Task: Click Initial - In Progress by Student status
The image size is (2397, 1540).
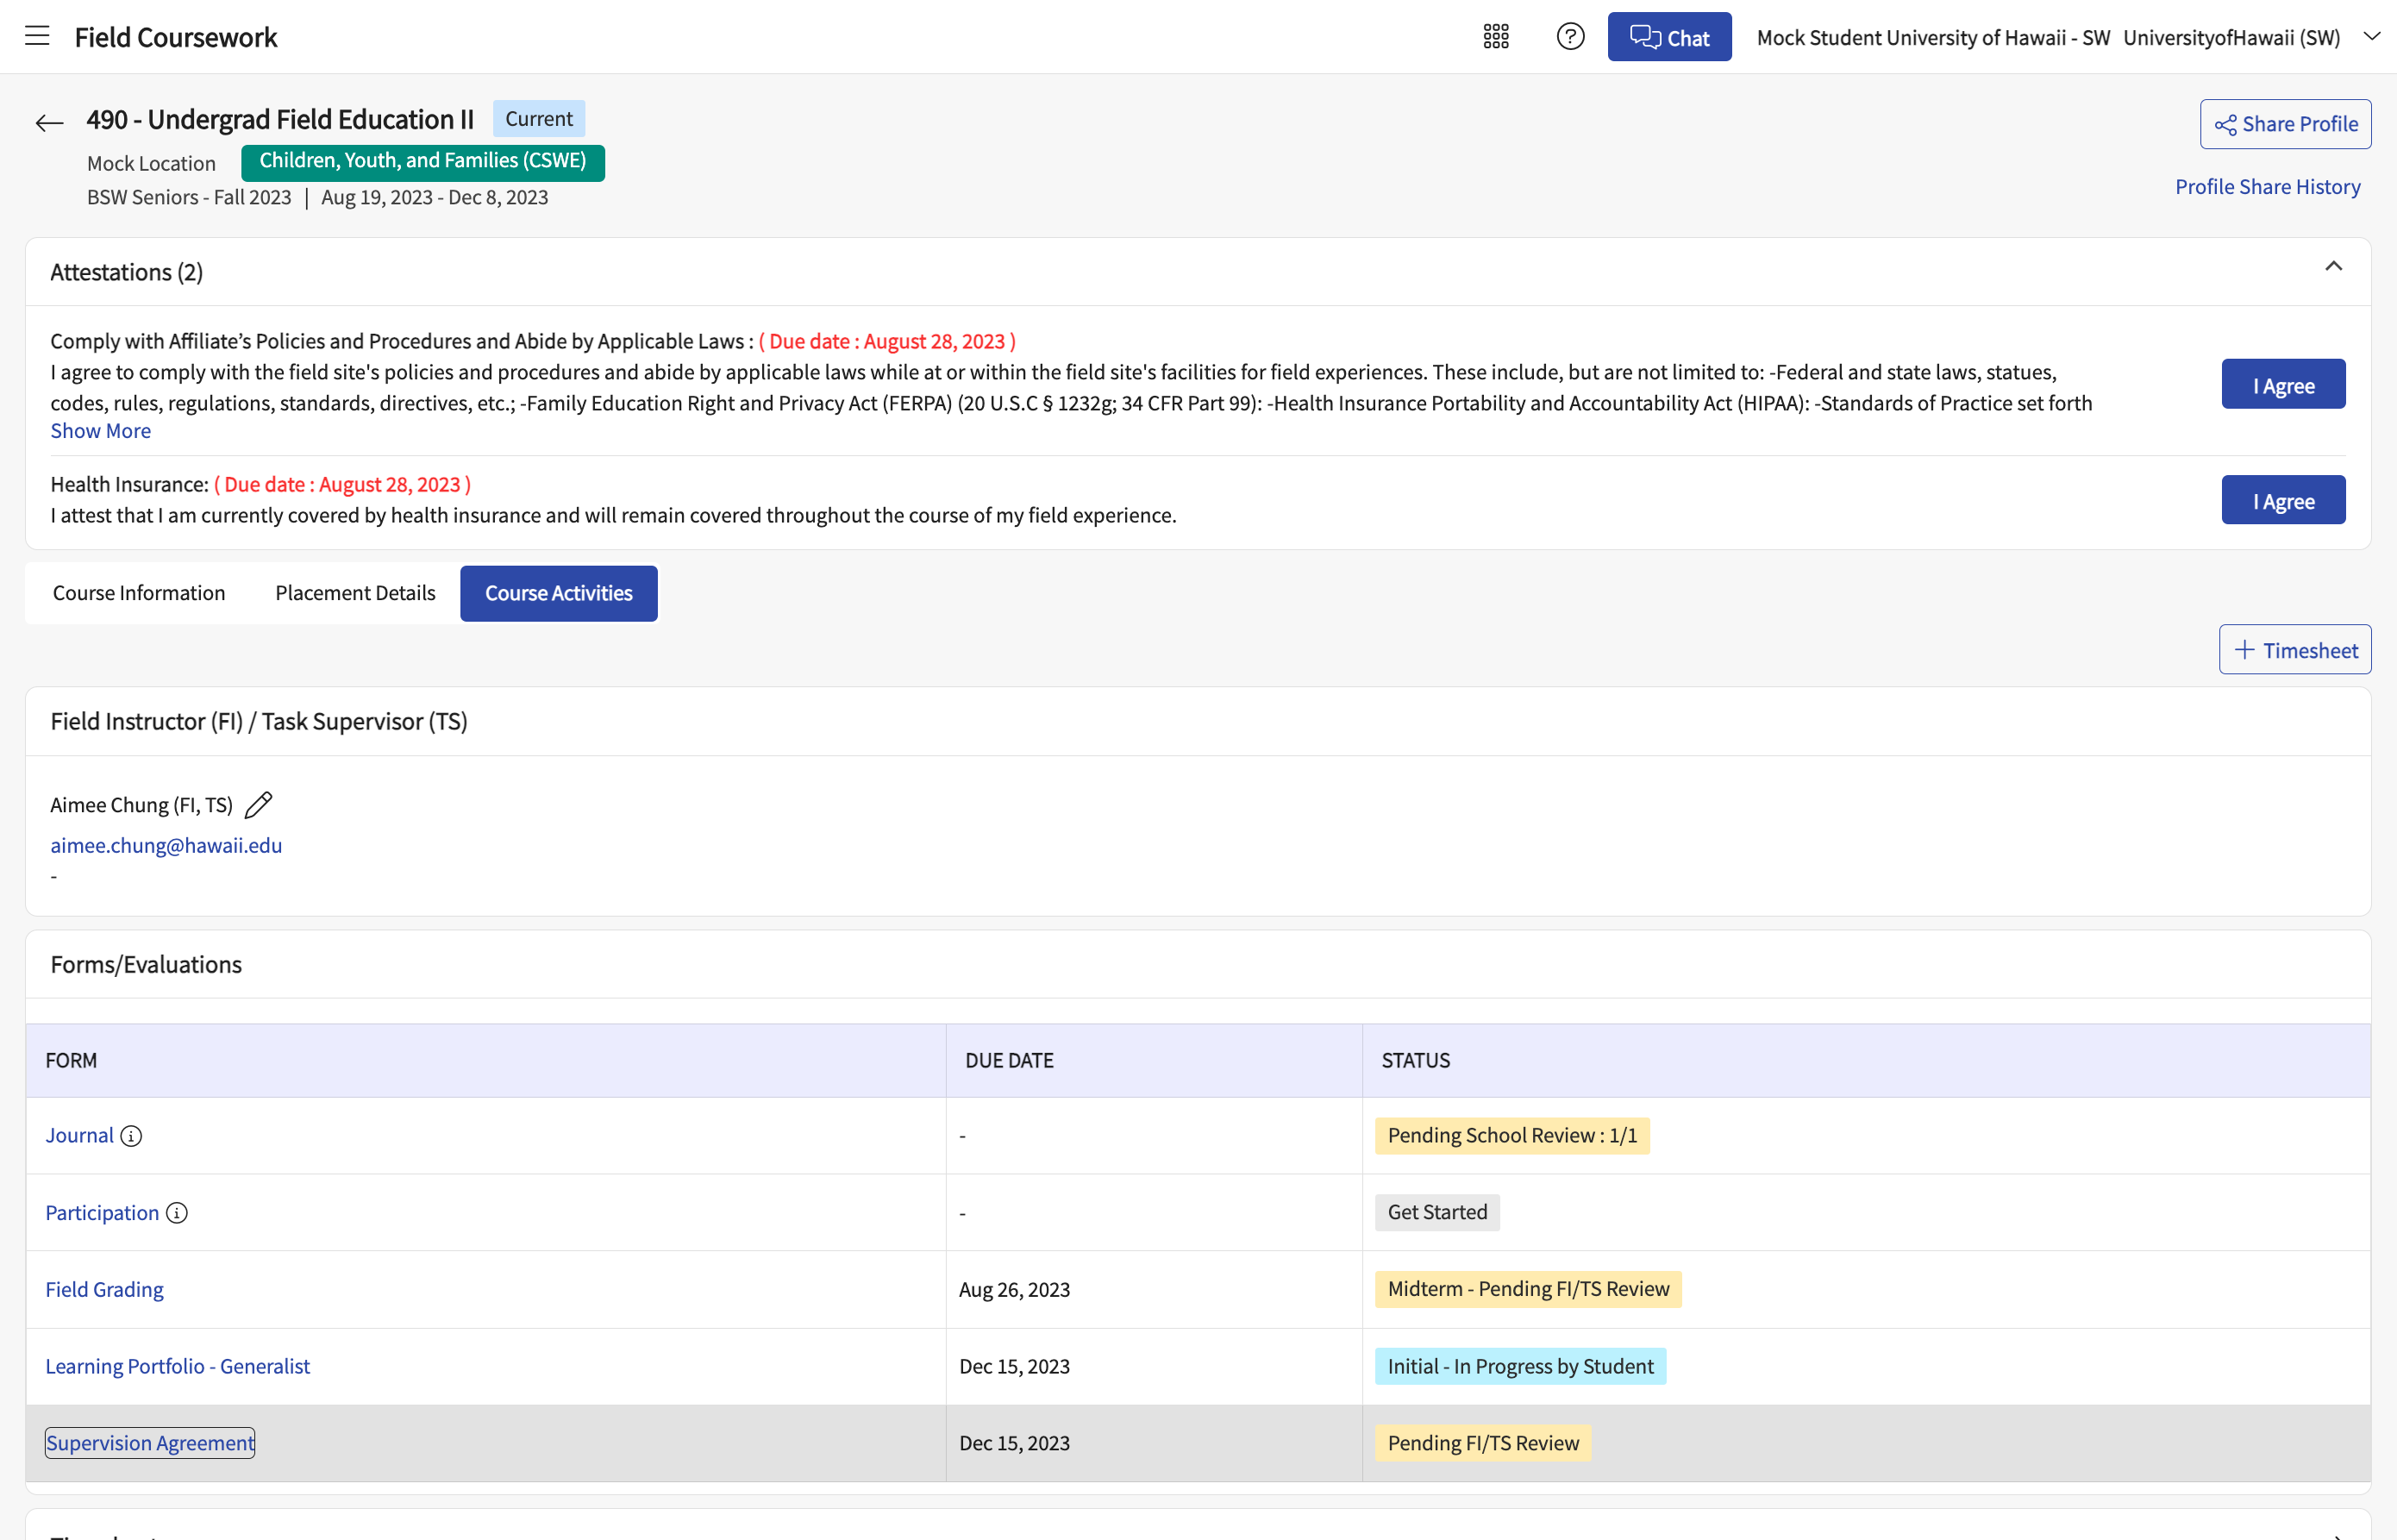Action: click(1520, 1367)
